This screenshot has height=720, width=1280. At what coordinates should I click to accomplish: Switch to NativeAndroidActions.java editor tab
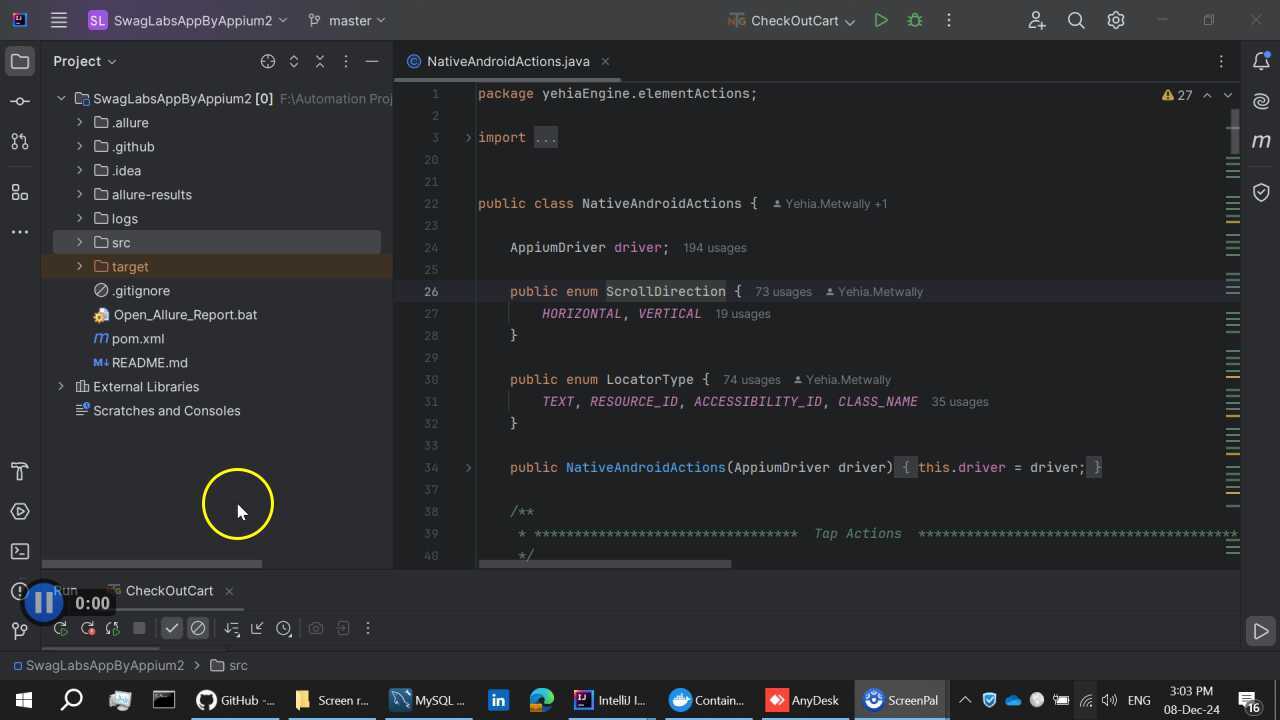click(x=508, y=61)
